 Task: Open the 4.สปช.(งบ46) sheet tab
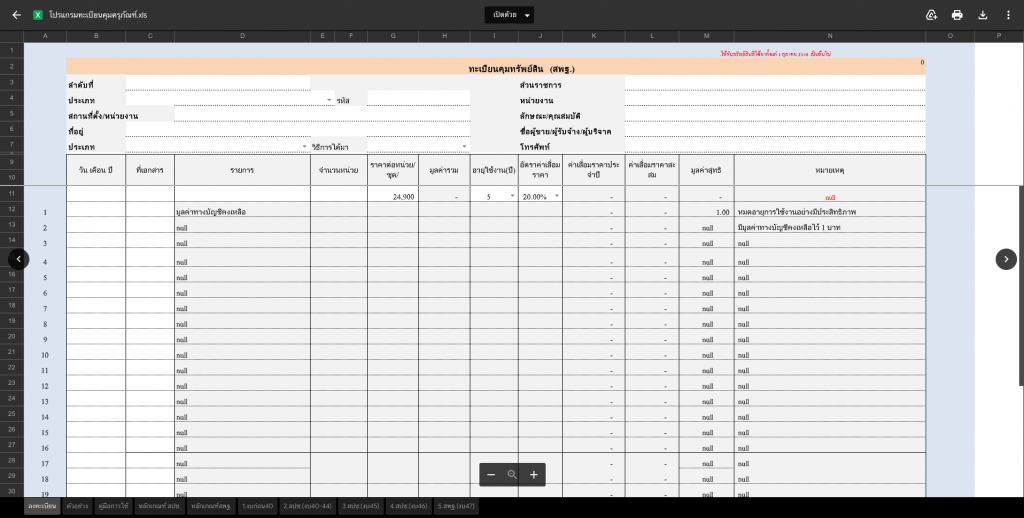[408, 506]
